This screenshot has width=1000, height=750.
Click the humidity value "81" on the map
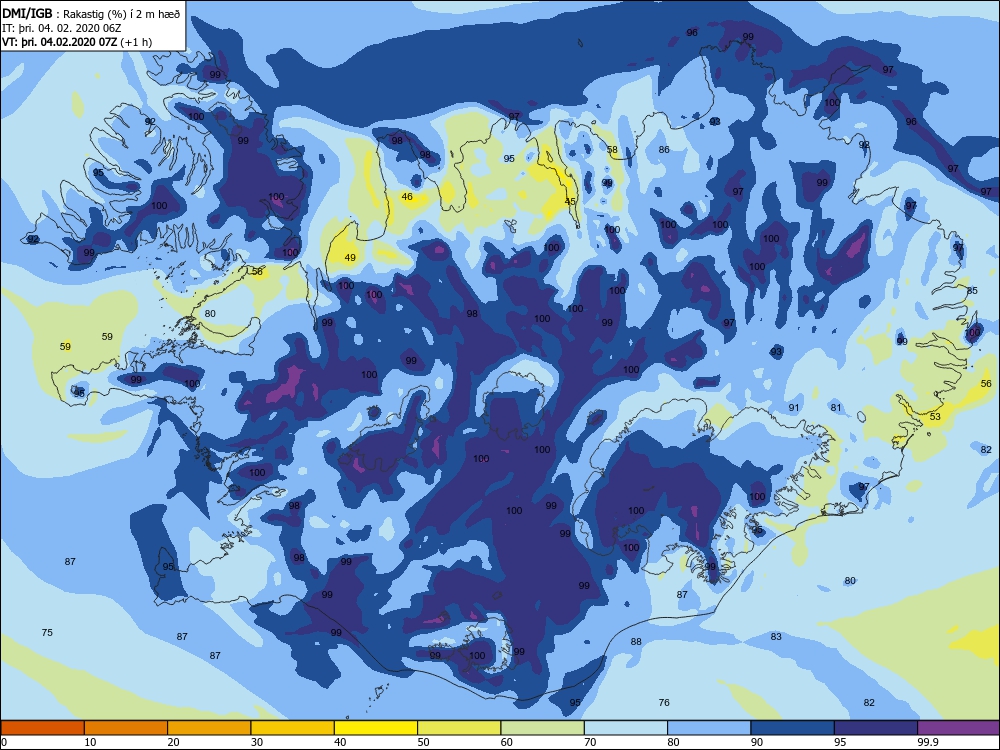point(836,408)
